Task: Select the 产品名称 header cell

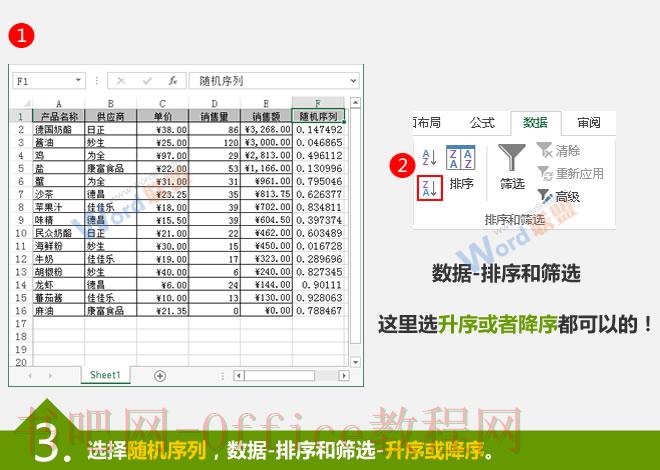Action: pyautogui.click(x=59, y=117)
